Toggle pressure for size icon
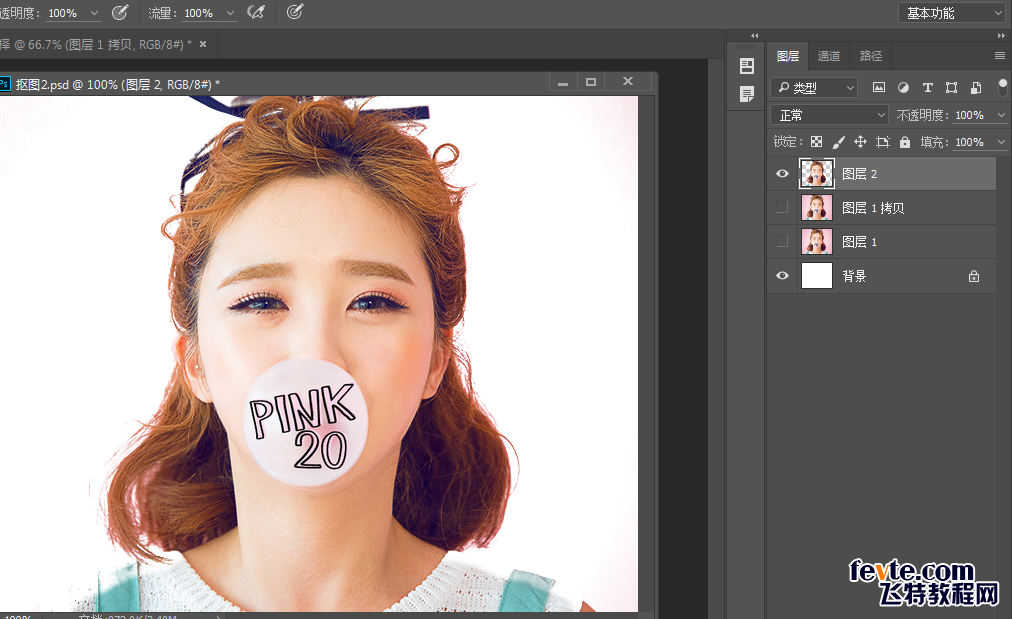This screenshot has width=1012, height=619. (x=295, y=12)
